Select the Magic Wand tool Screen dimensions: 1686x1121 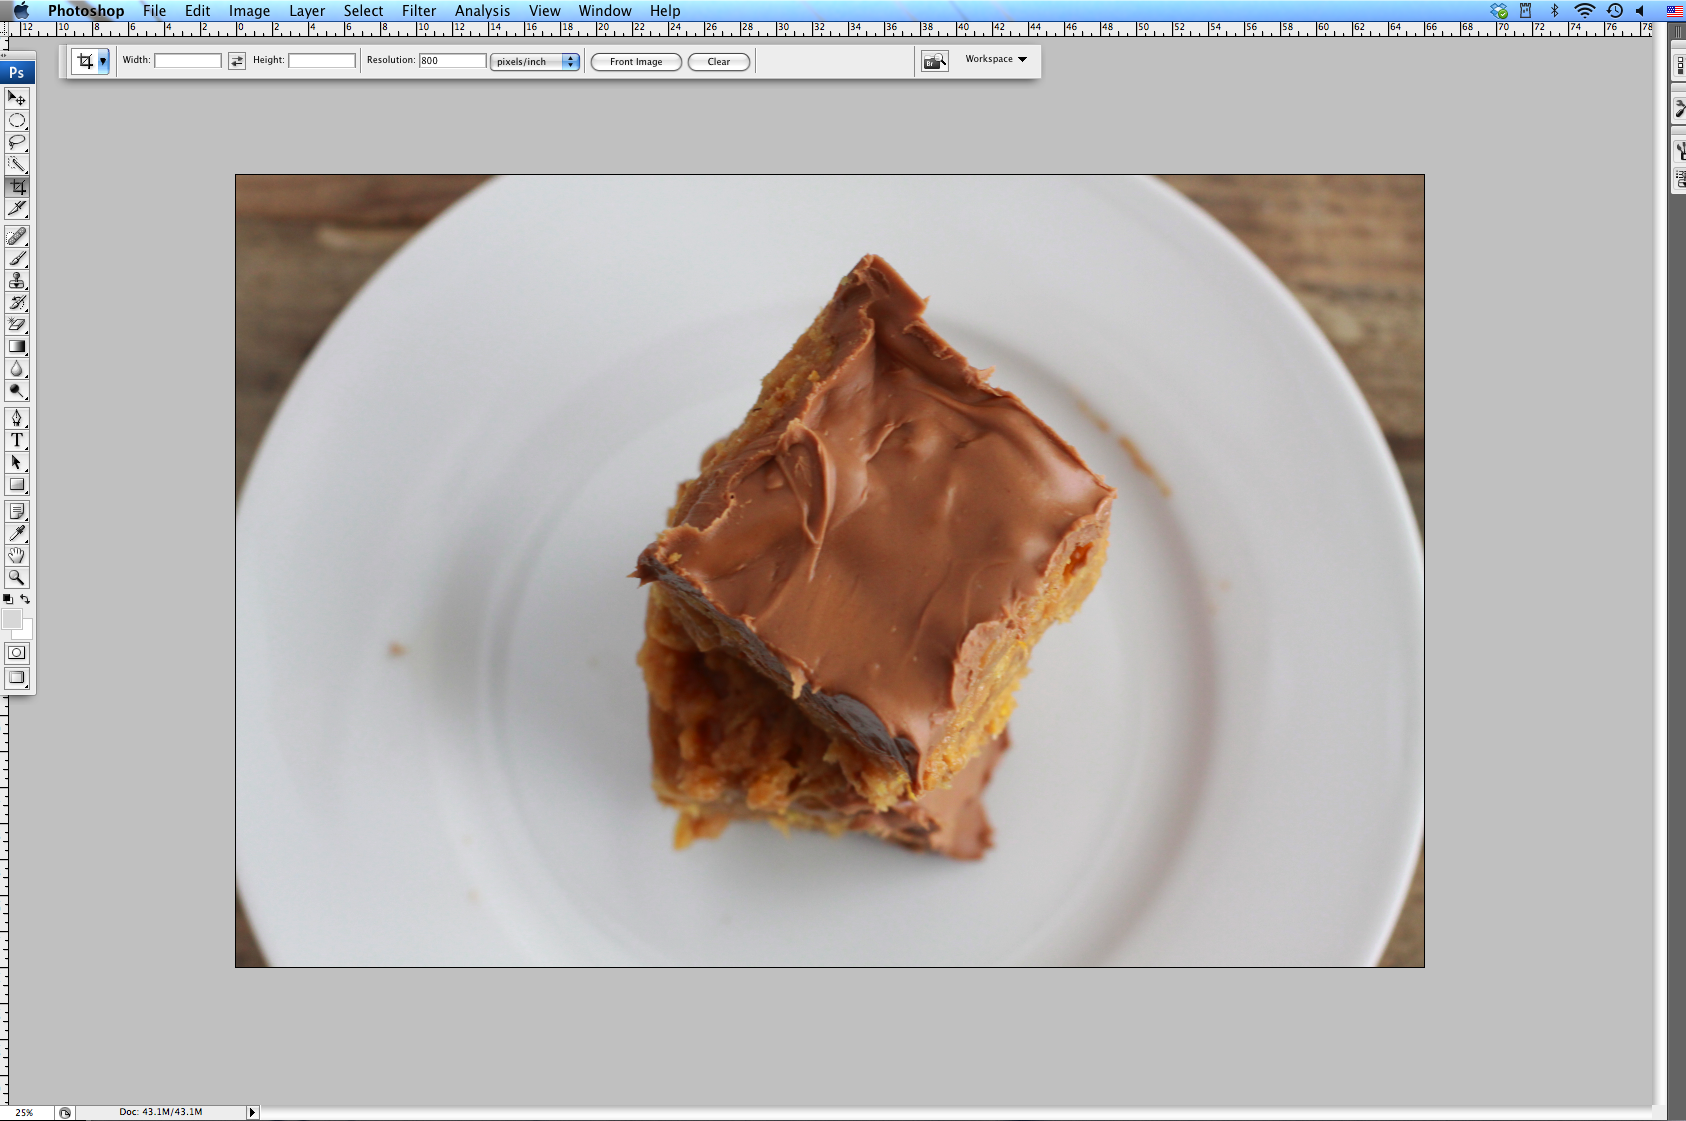pos(17,164)
